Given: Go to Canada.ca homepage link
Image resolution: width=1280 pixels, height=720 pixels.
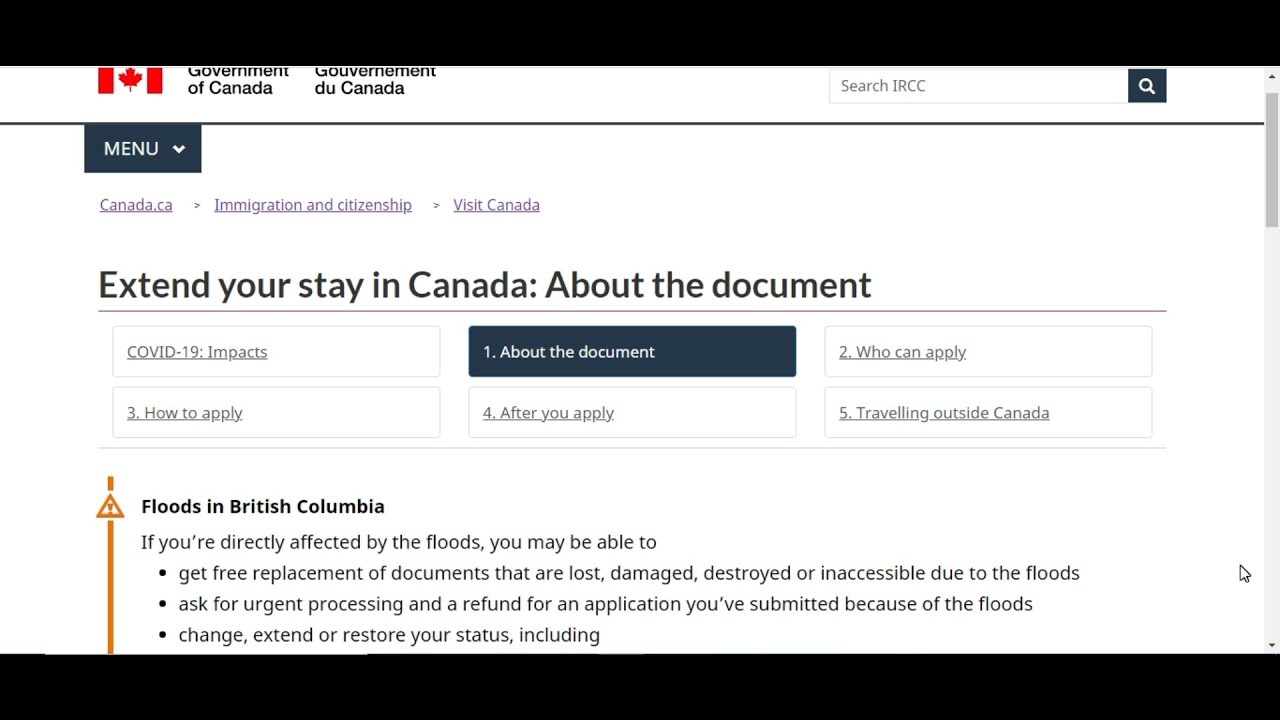Looking at the screenshot, I should tap(135, 204).
